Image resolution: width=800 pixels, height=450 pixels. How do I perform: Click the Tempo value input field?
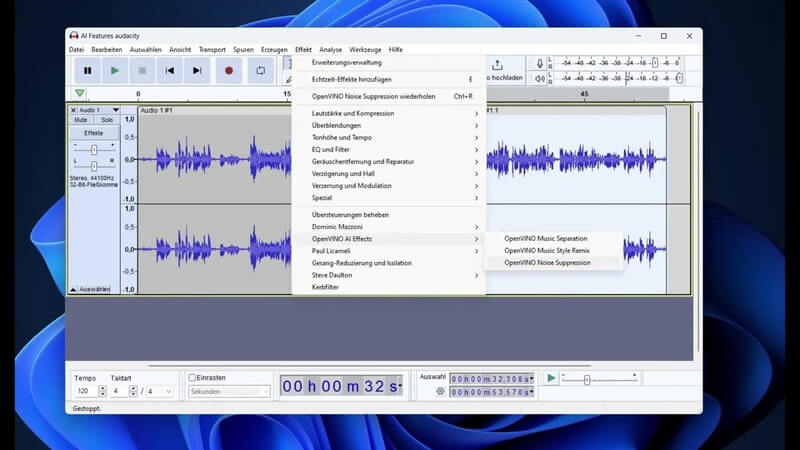click(x=85, y=392)
